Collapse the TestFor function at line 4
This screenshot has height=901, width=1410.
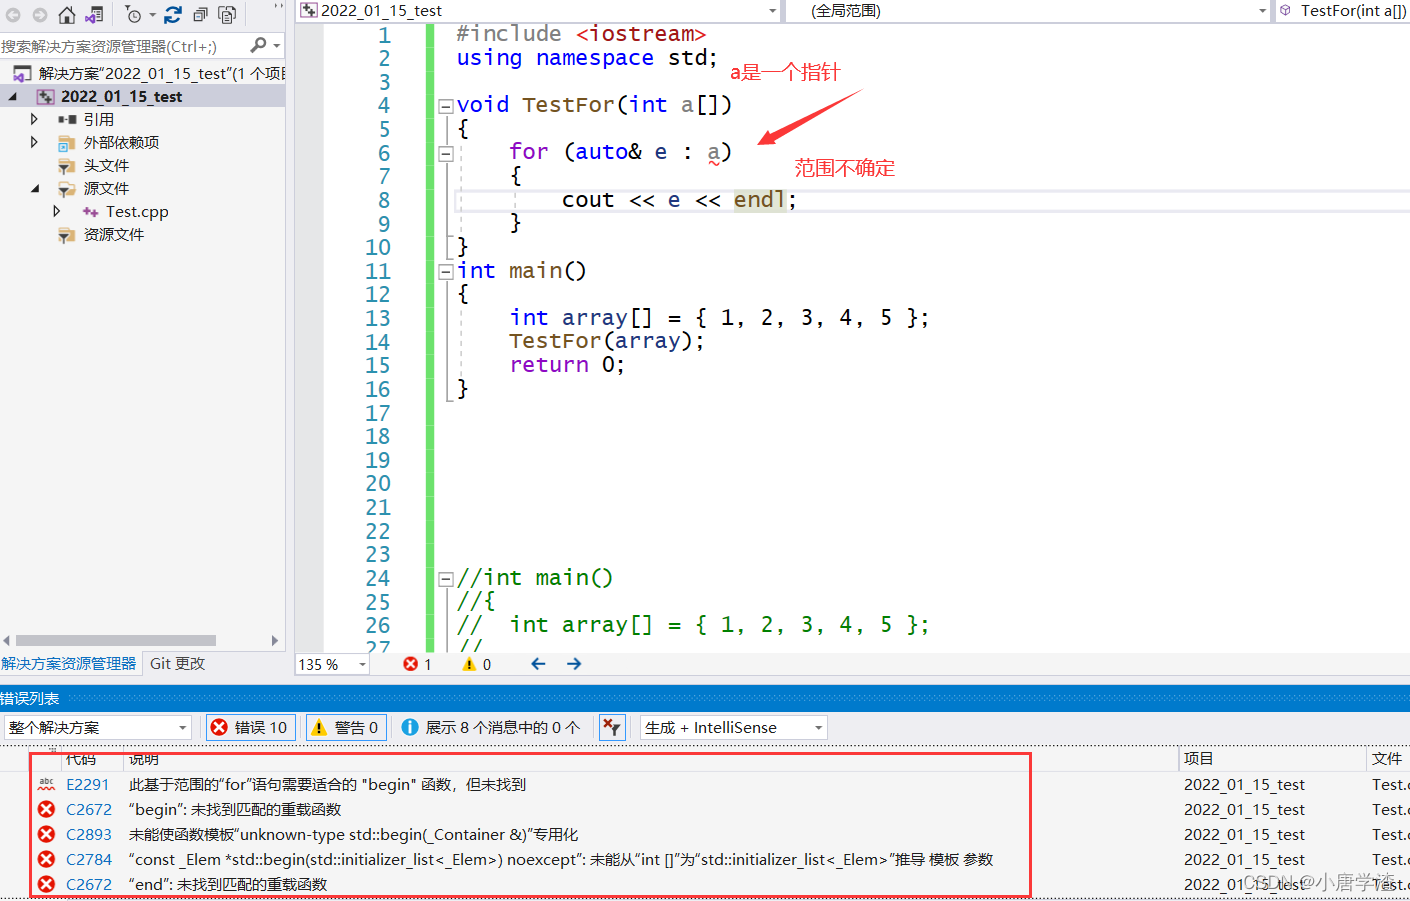(x=446, y=105)
